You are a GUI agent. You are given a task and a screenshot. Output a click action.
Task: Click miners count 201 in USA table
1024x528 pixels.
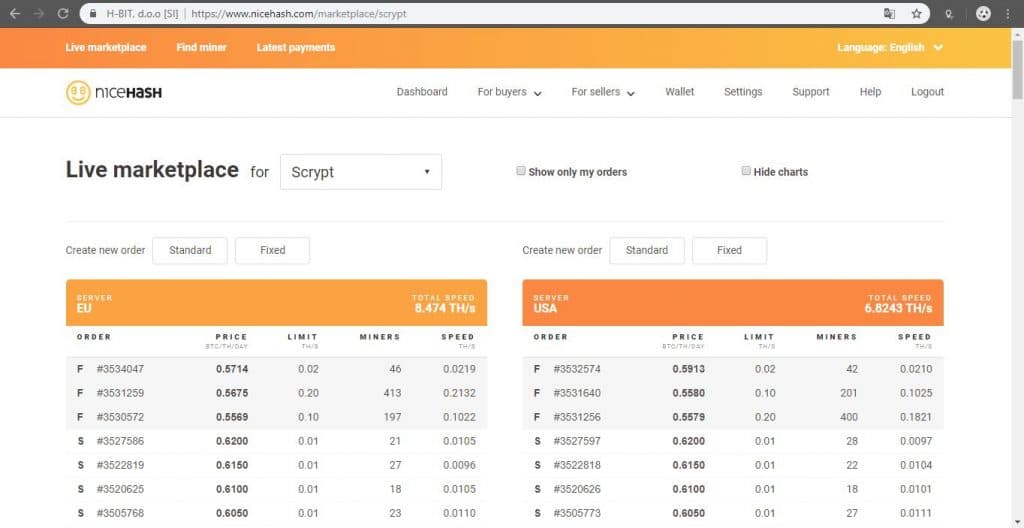[848, 393]
